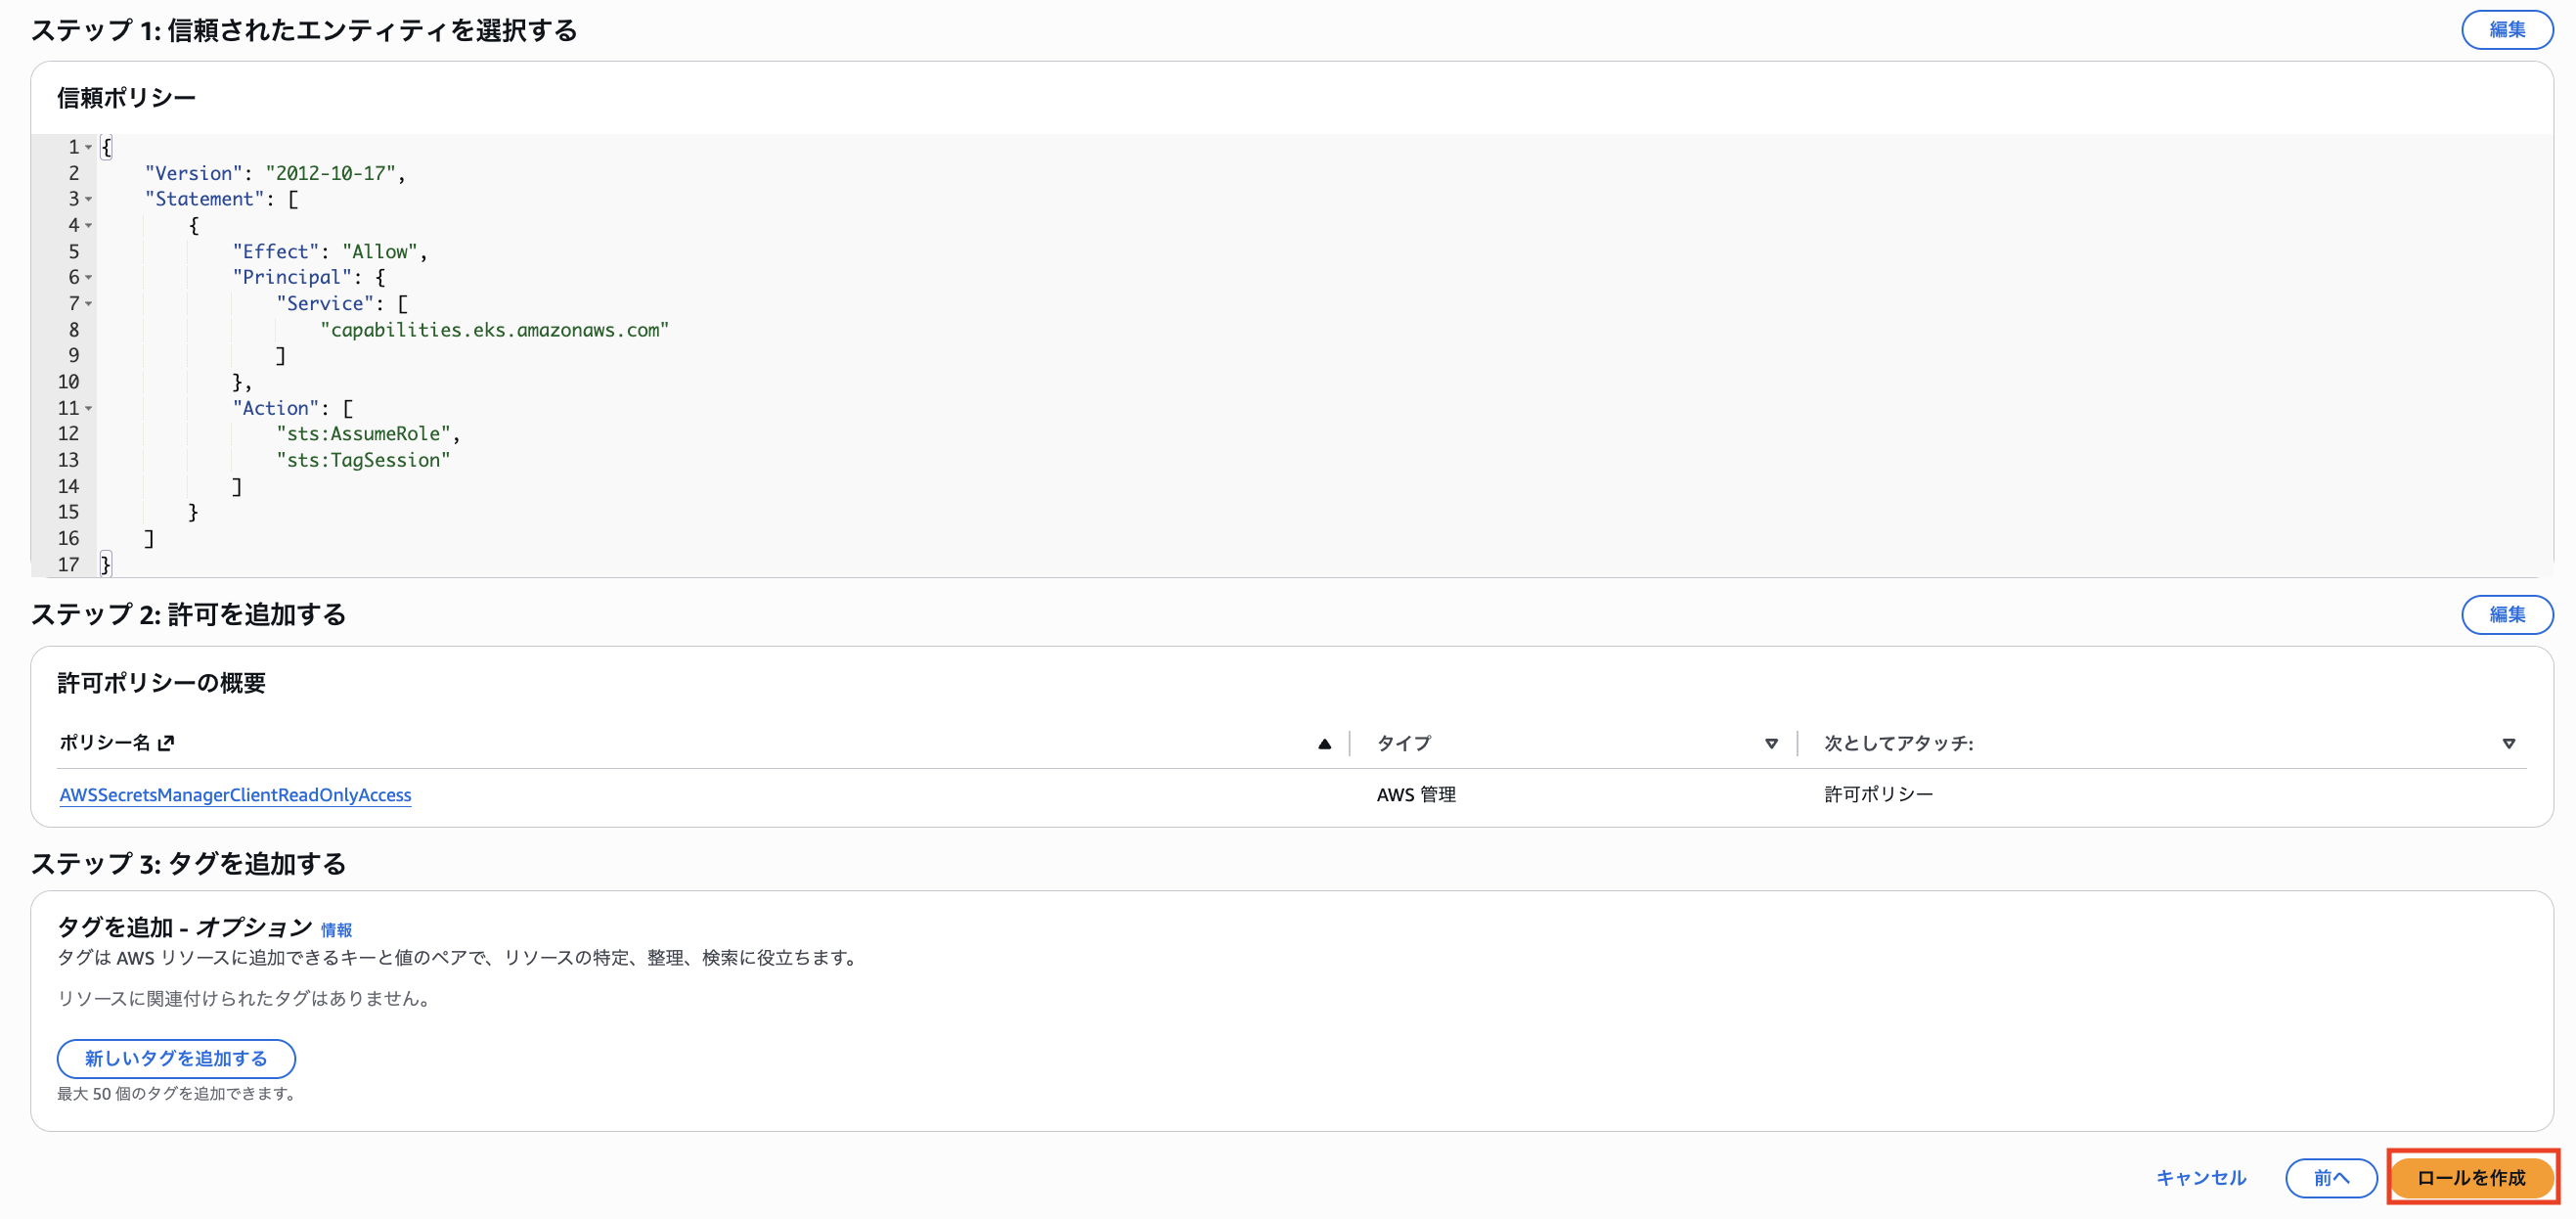Click the capabilities.eks.amazonaws.com text in editor

tap(494, 330)
